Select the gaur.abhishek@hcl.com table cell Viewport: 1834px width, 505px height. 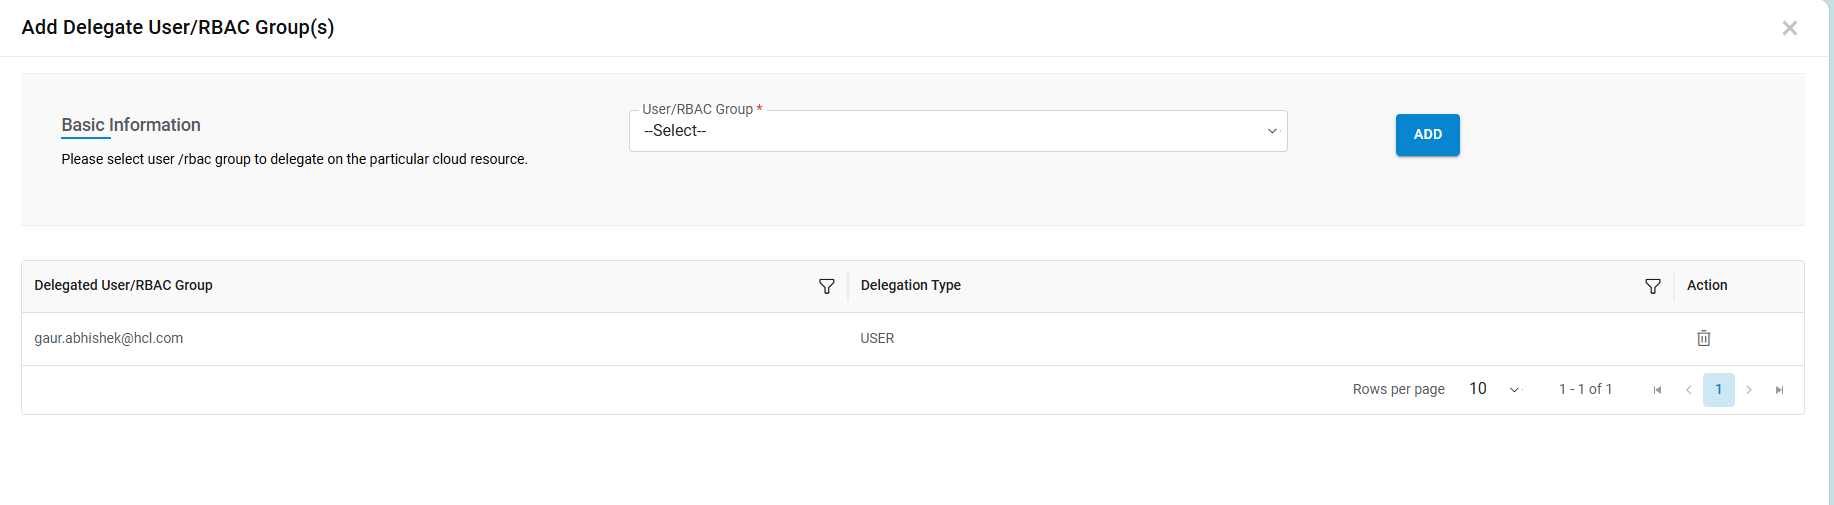coord(109,339)
